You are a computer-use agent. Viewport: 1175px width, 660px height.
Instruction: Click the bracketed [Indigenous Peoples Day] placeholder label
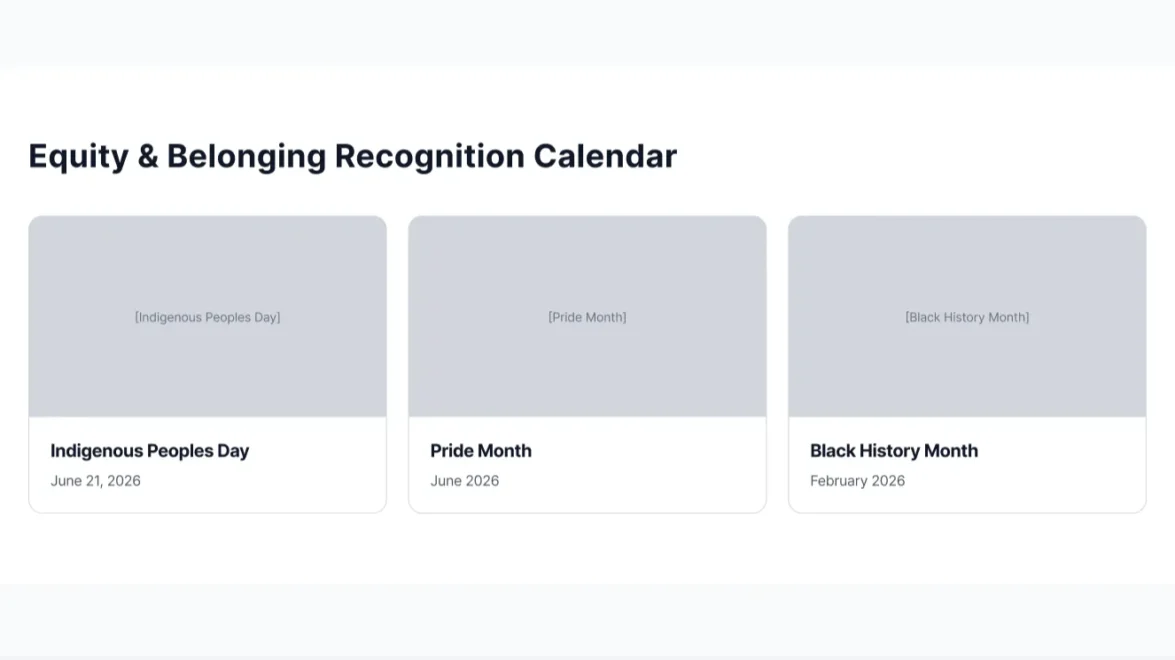(207, 317)
